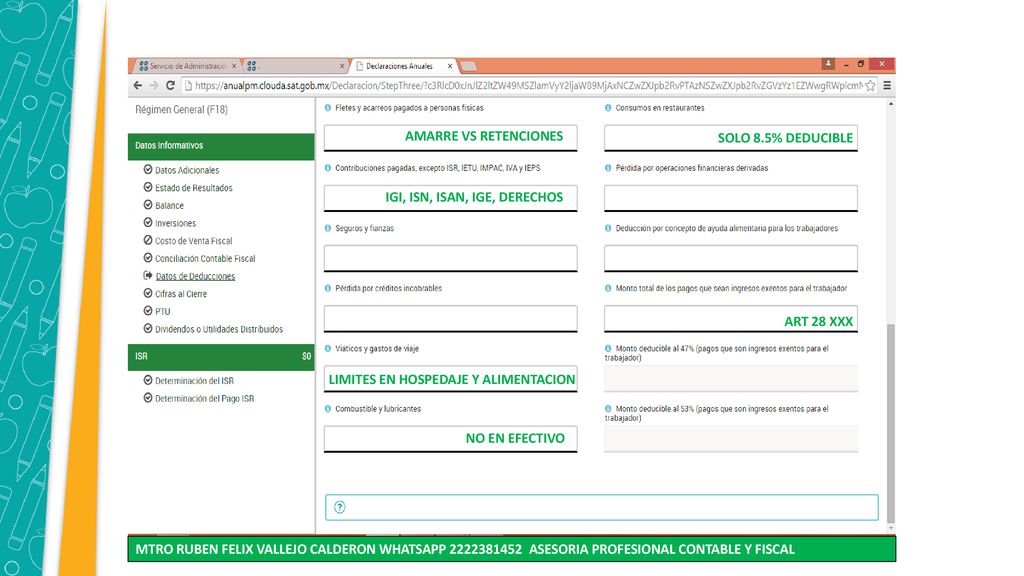Open Conciliación Contable Fiscal section
Viewport: 1024px width, 576px height.
205,258
